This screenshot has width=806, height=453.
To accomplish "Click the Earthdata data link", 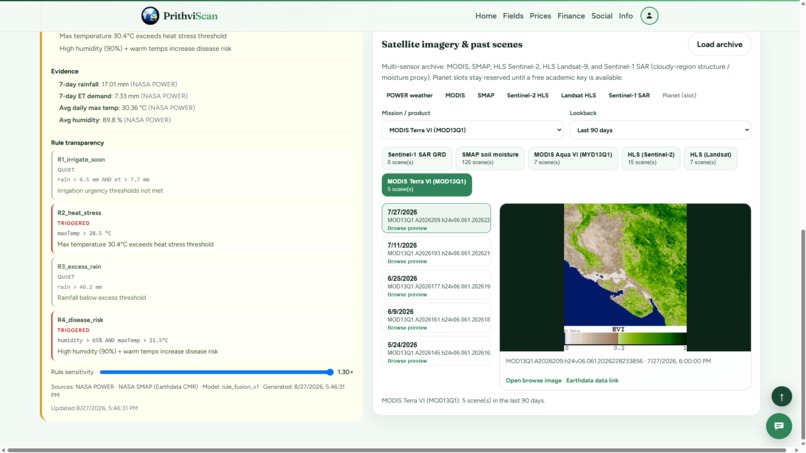I will click(592, 380).
